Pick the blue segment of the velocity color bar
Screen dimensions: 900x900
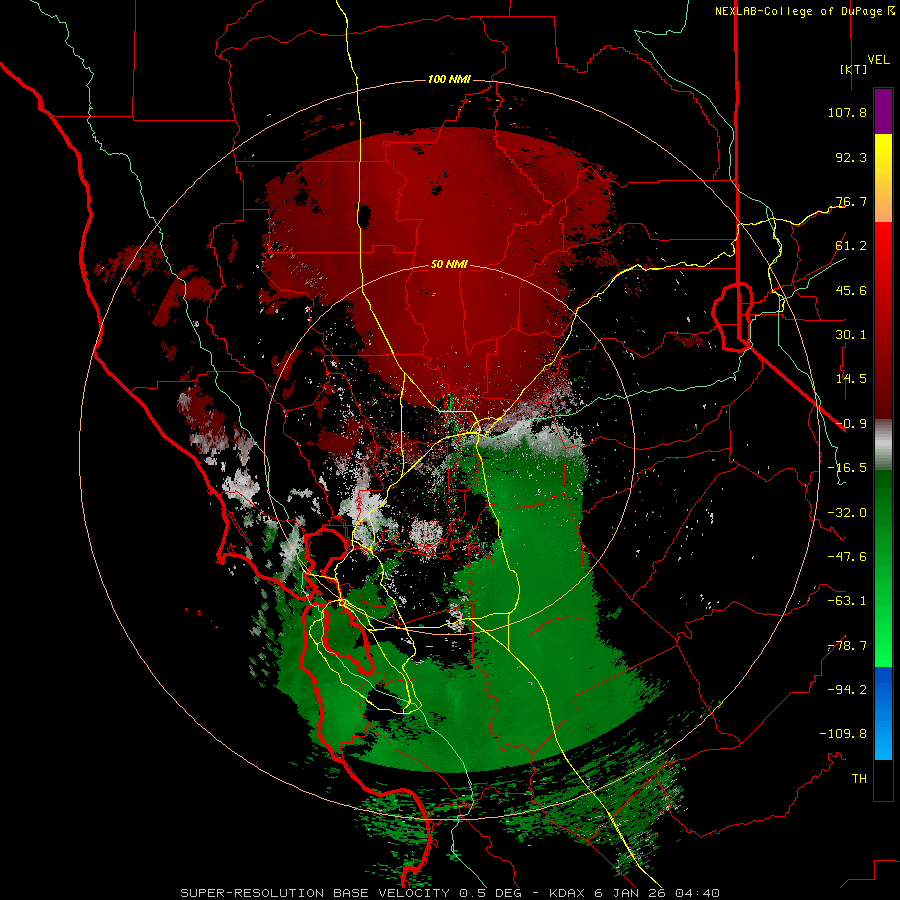pyautogui.click(x=883, y=713)
